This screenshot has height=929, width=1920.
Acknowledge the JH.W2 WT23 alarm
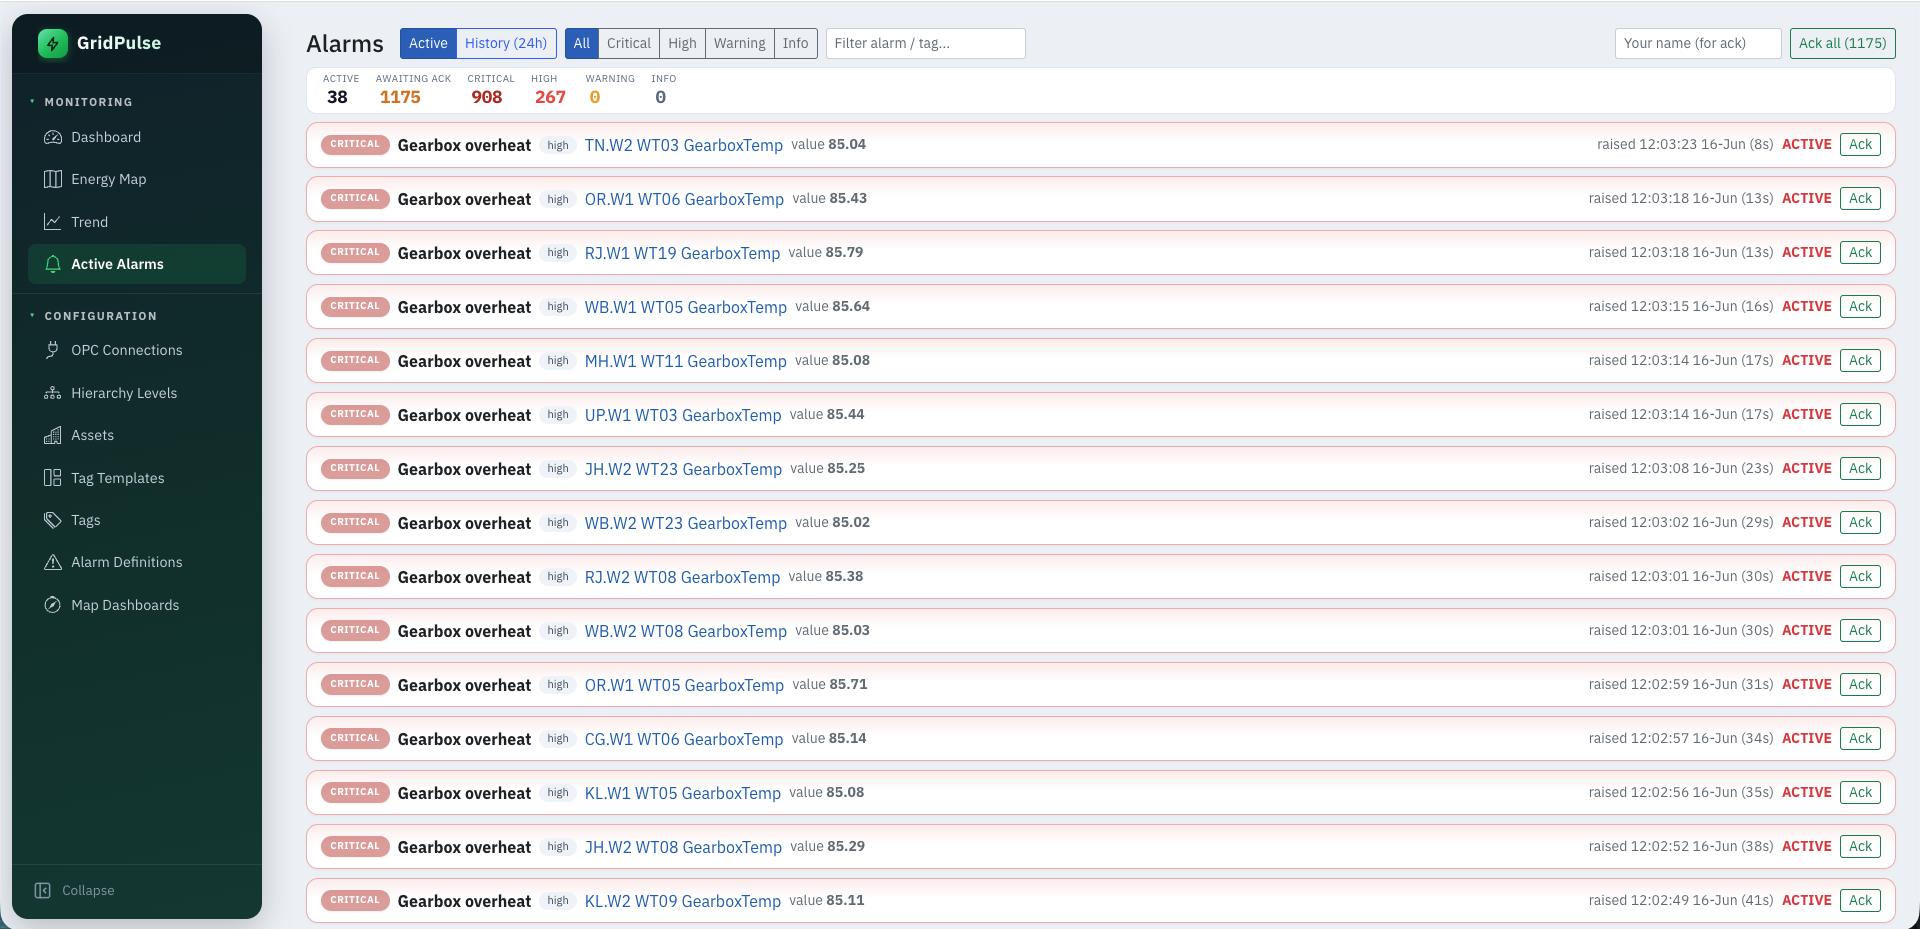tap(1860, 469)
